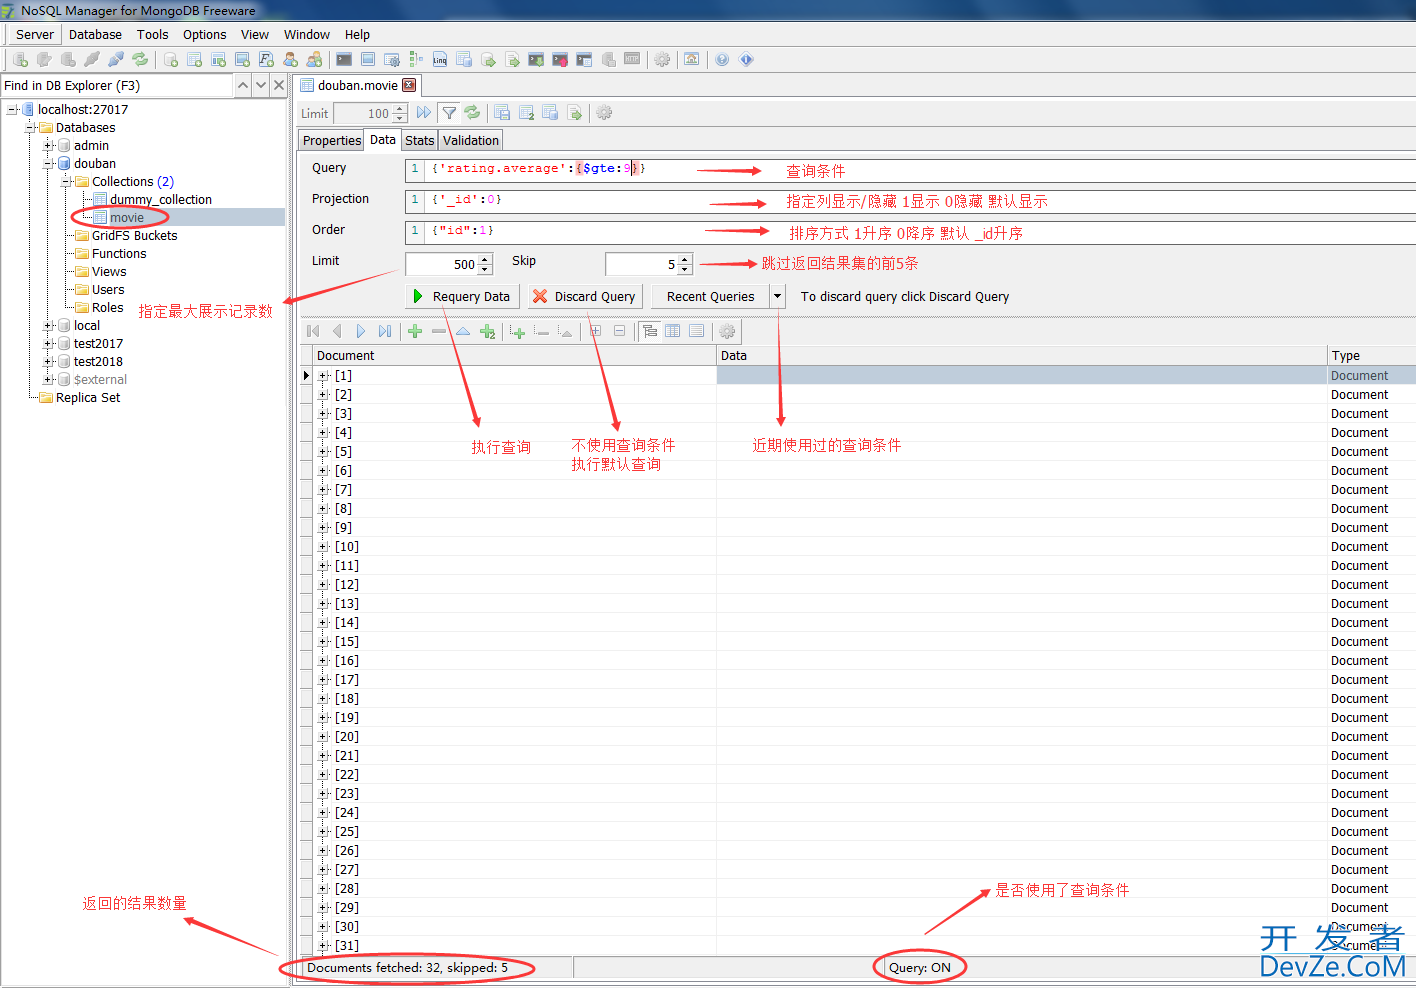
Task: Click the question mark help icon
Action: click(722, 60)
